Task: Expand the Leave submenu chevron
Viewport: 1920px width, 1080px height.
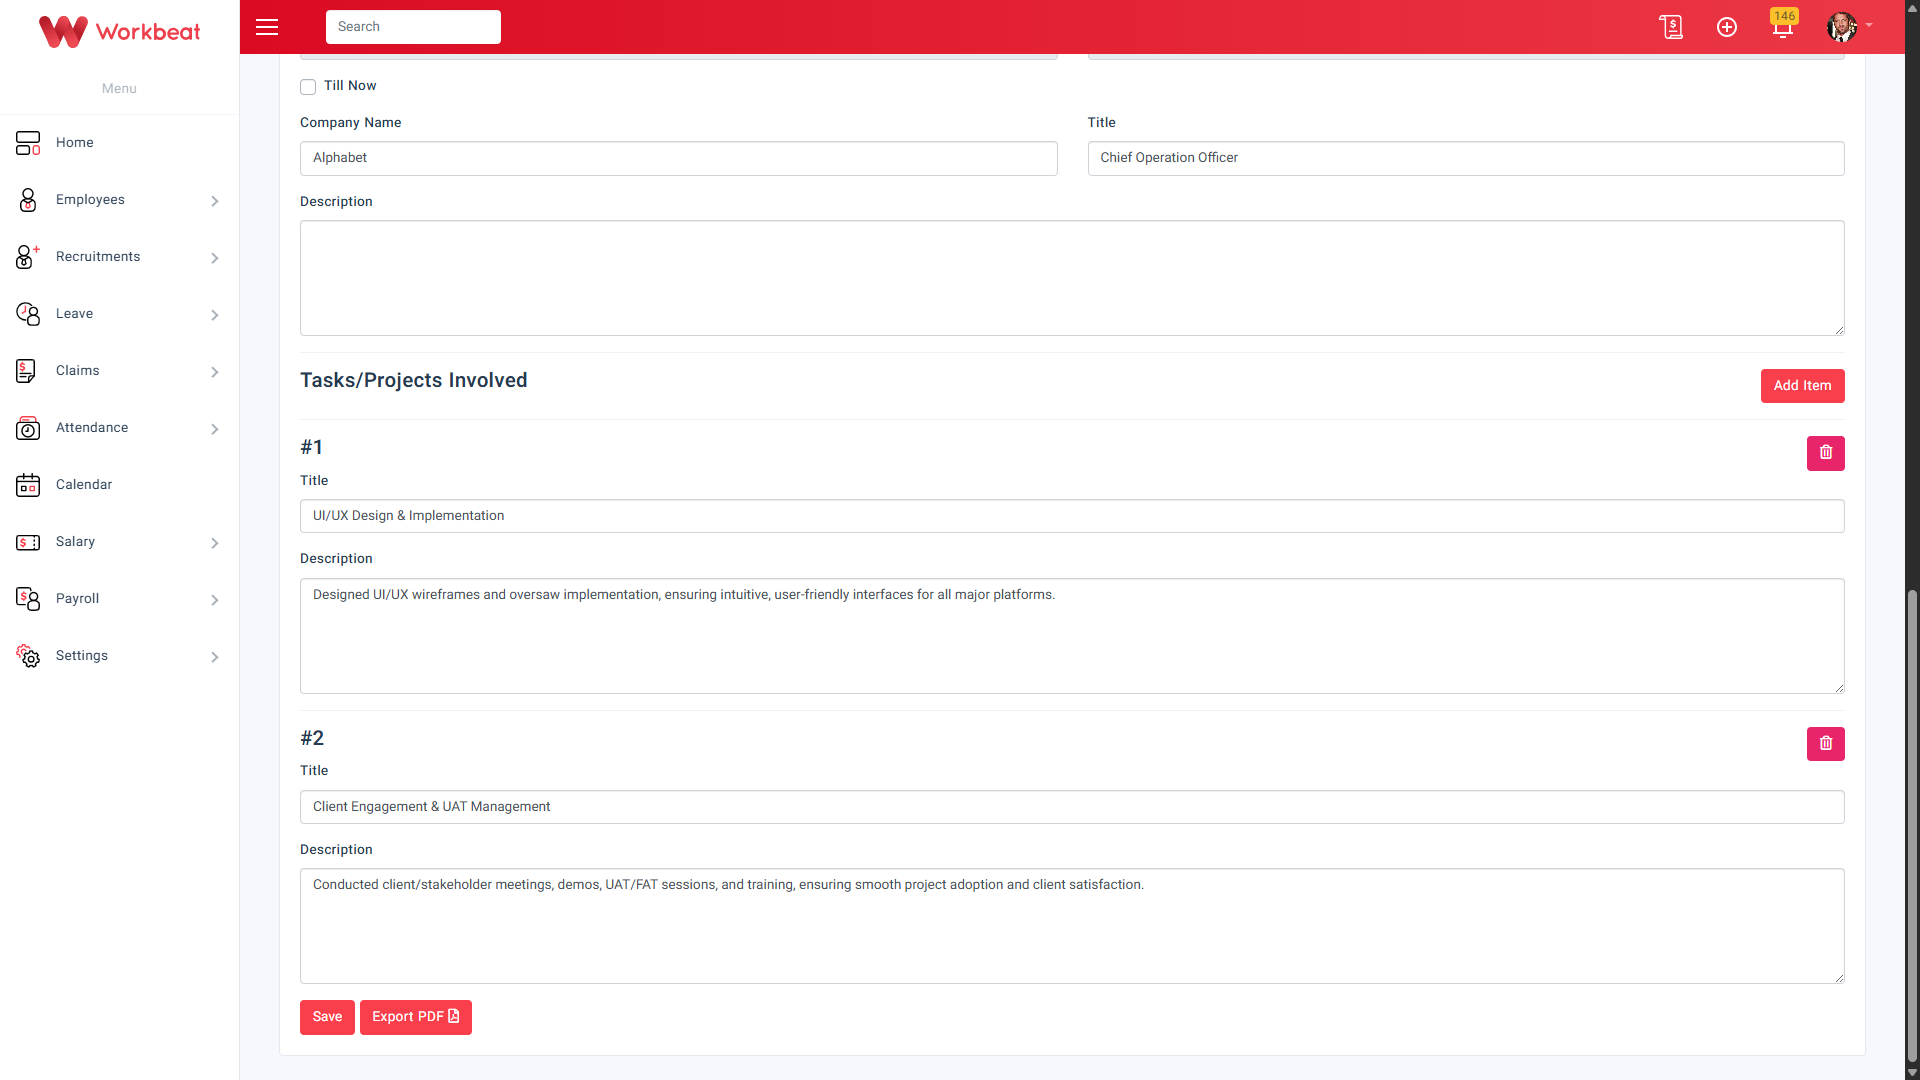Action: [214, 315]
